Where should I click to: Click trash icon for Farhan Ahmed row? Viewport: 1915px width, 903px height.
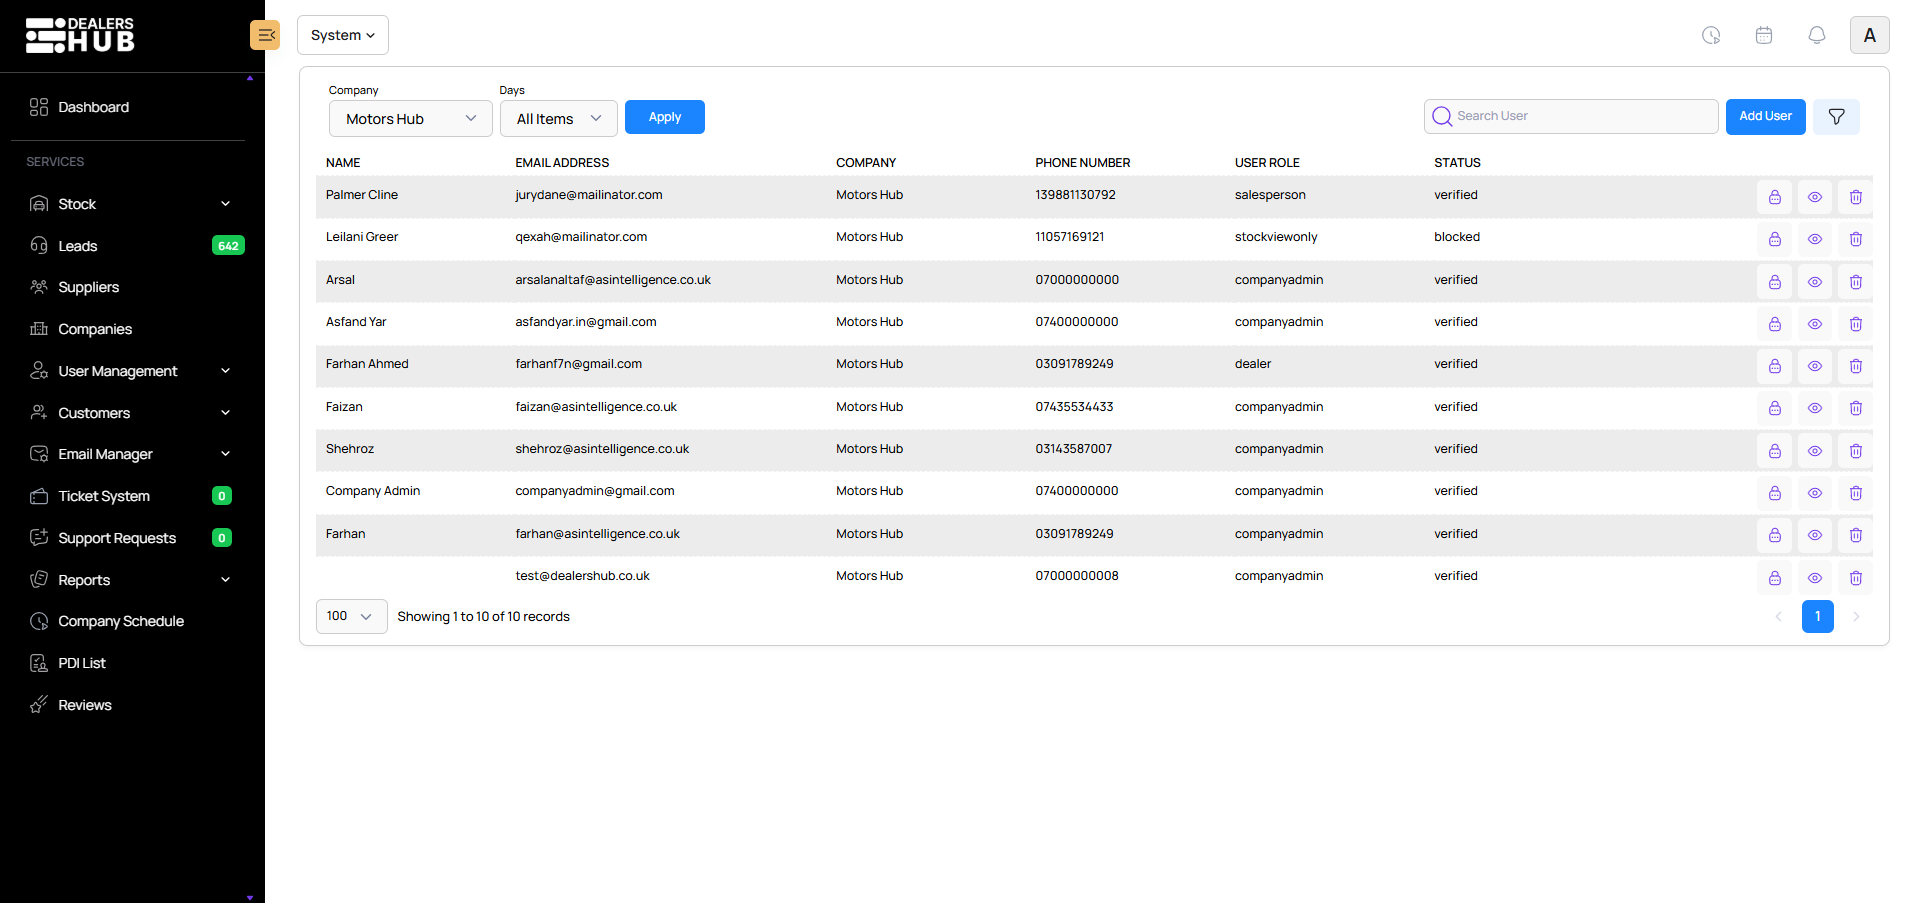pyautogui.click(x=1855, y=366)
